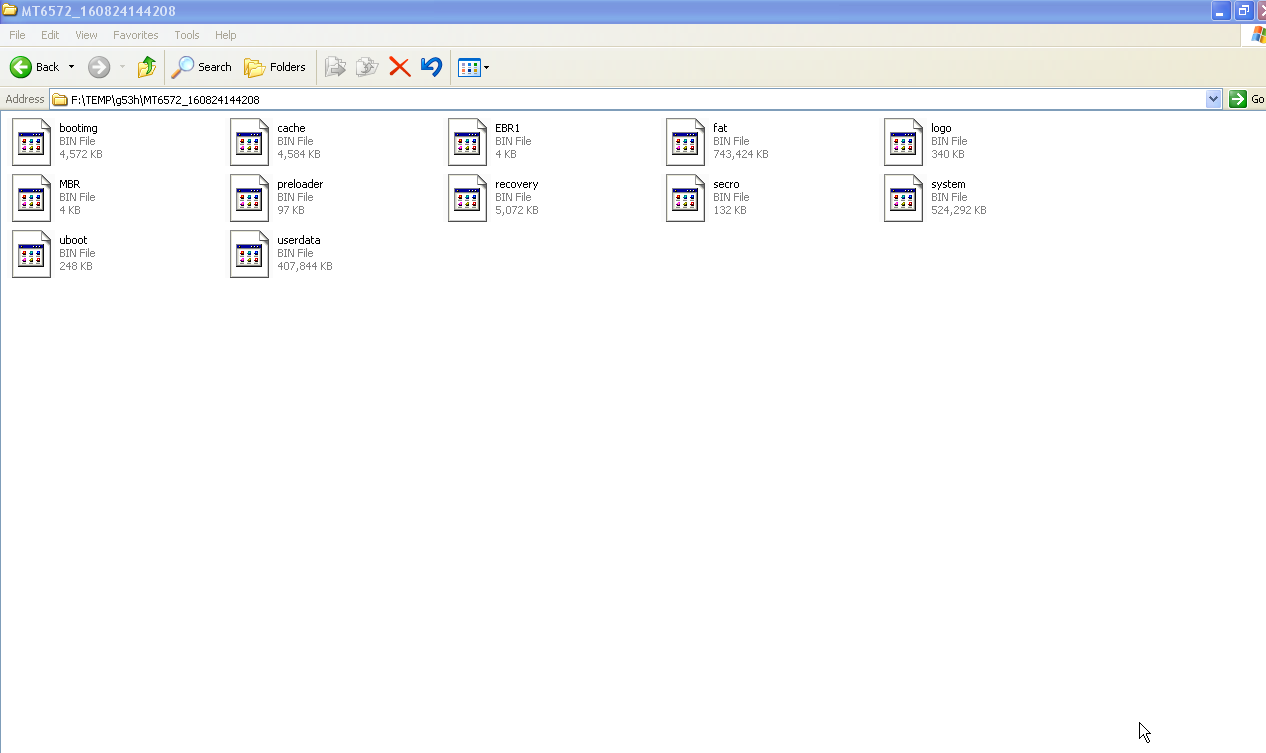Open the Back history dropdown arrow

pos(71,67)
